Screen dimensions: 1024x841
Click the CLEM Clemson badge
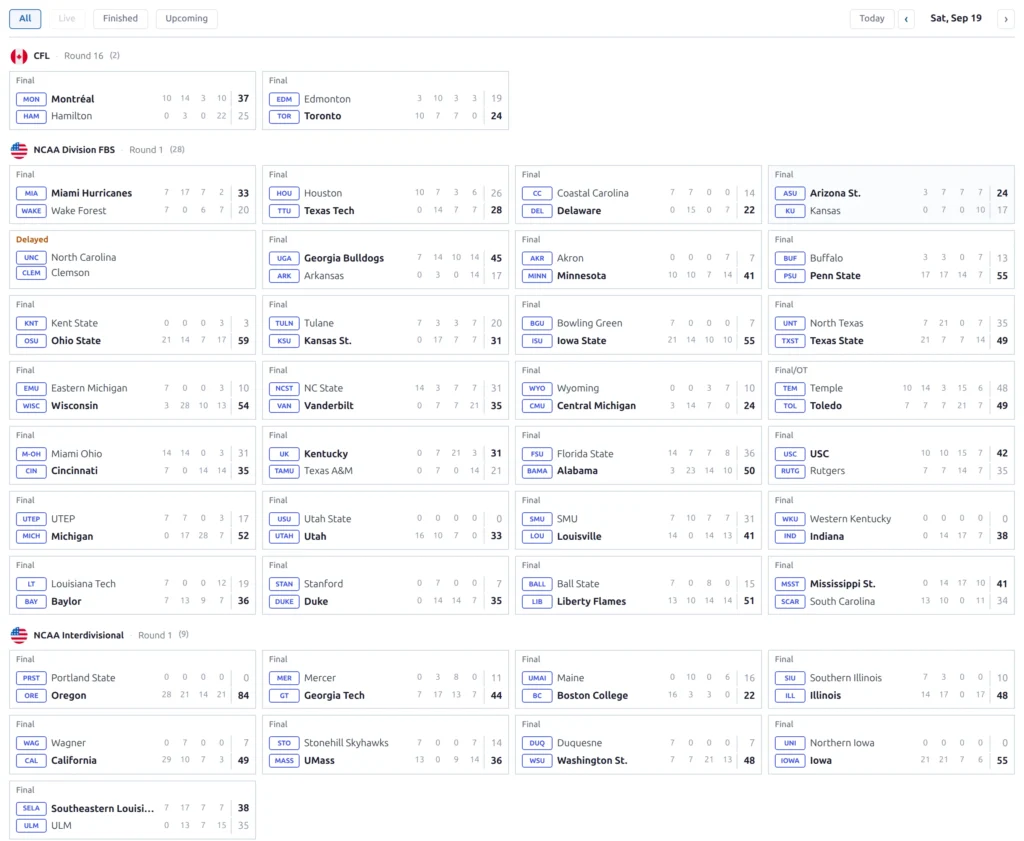point(31,273)
